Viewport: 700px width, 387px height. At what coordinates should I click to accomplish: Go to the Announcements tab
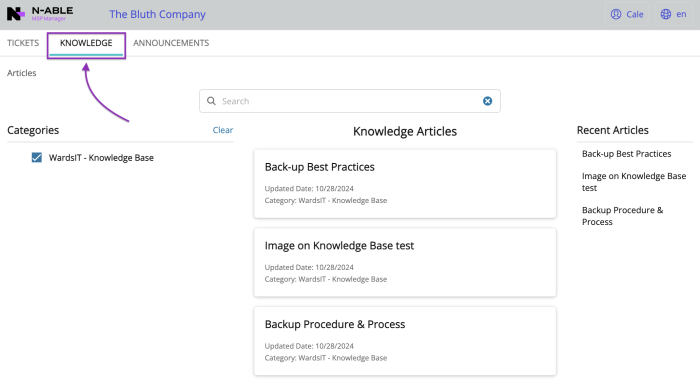coord(171,43)
